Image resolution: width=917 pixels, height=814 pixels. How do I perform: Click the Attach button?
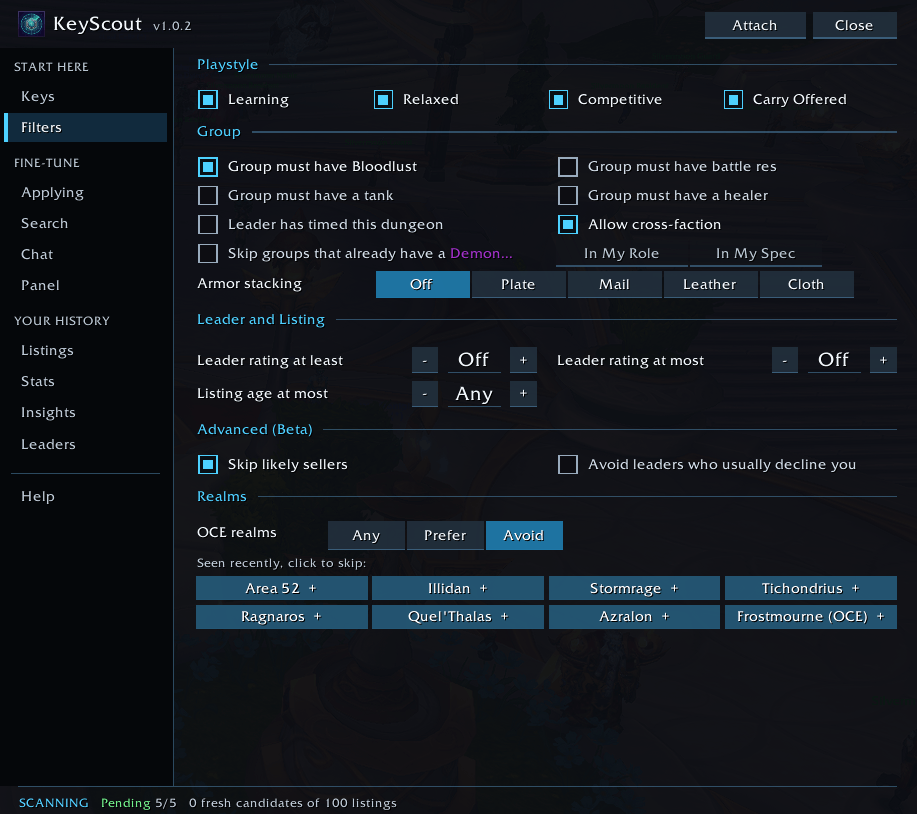pyautogui.click(x=755, y=25)
